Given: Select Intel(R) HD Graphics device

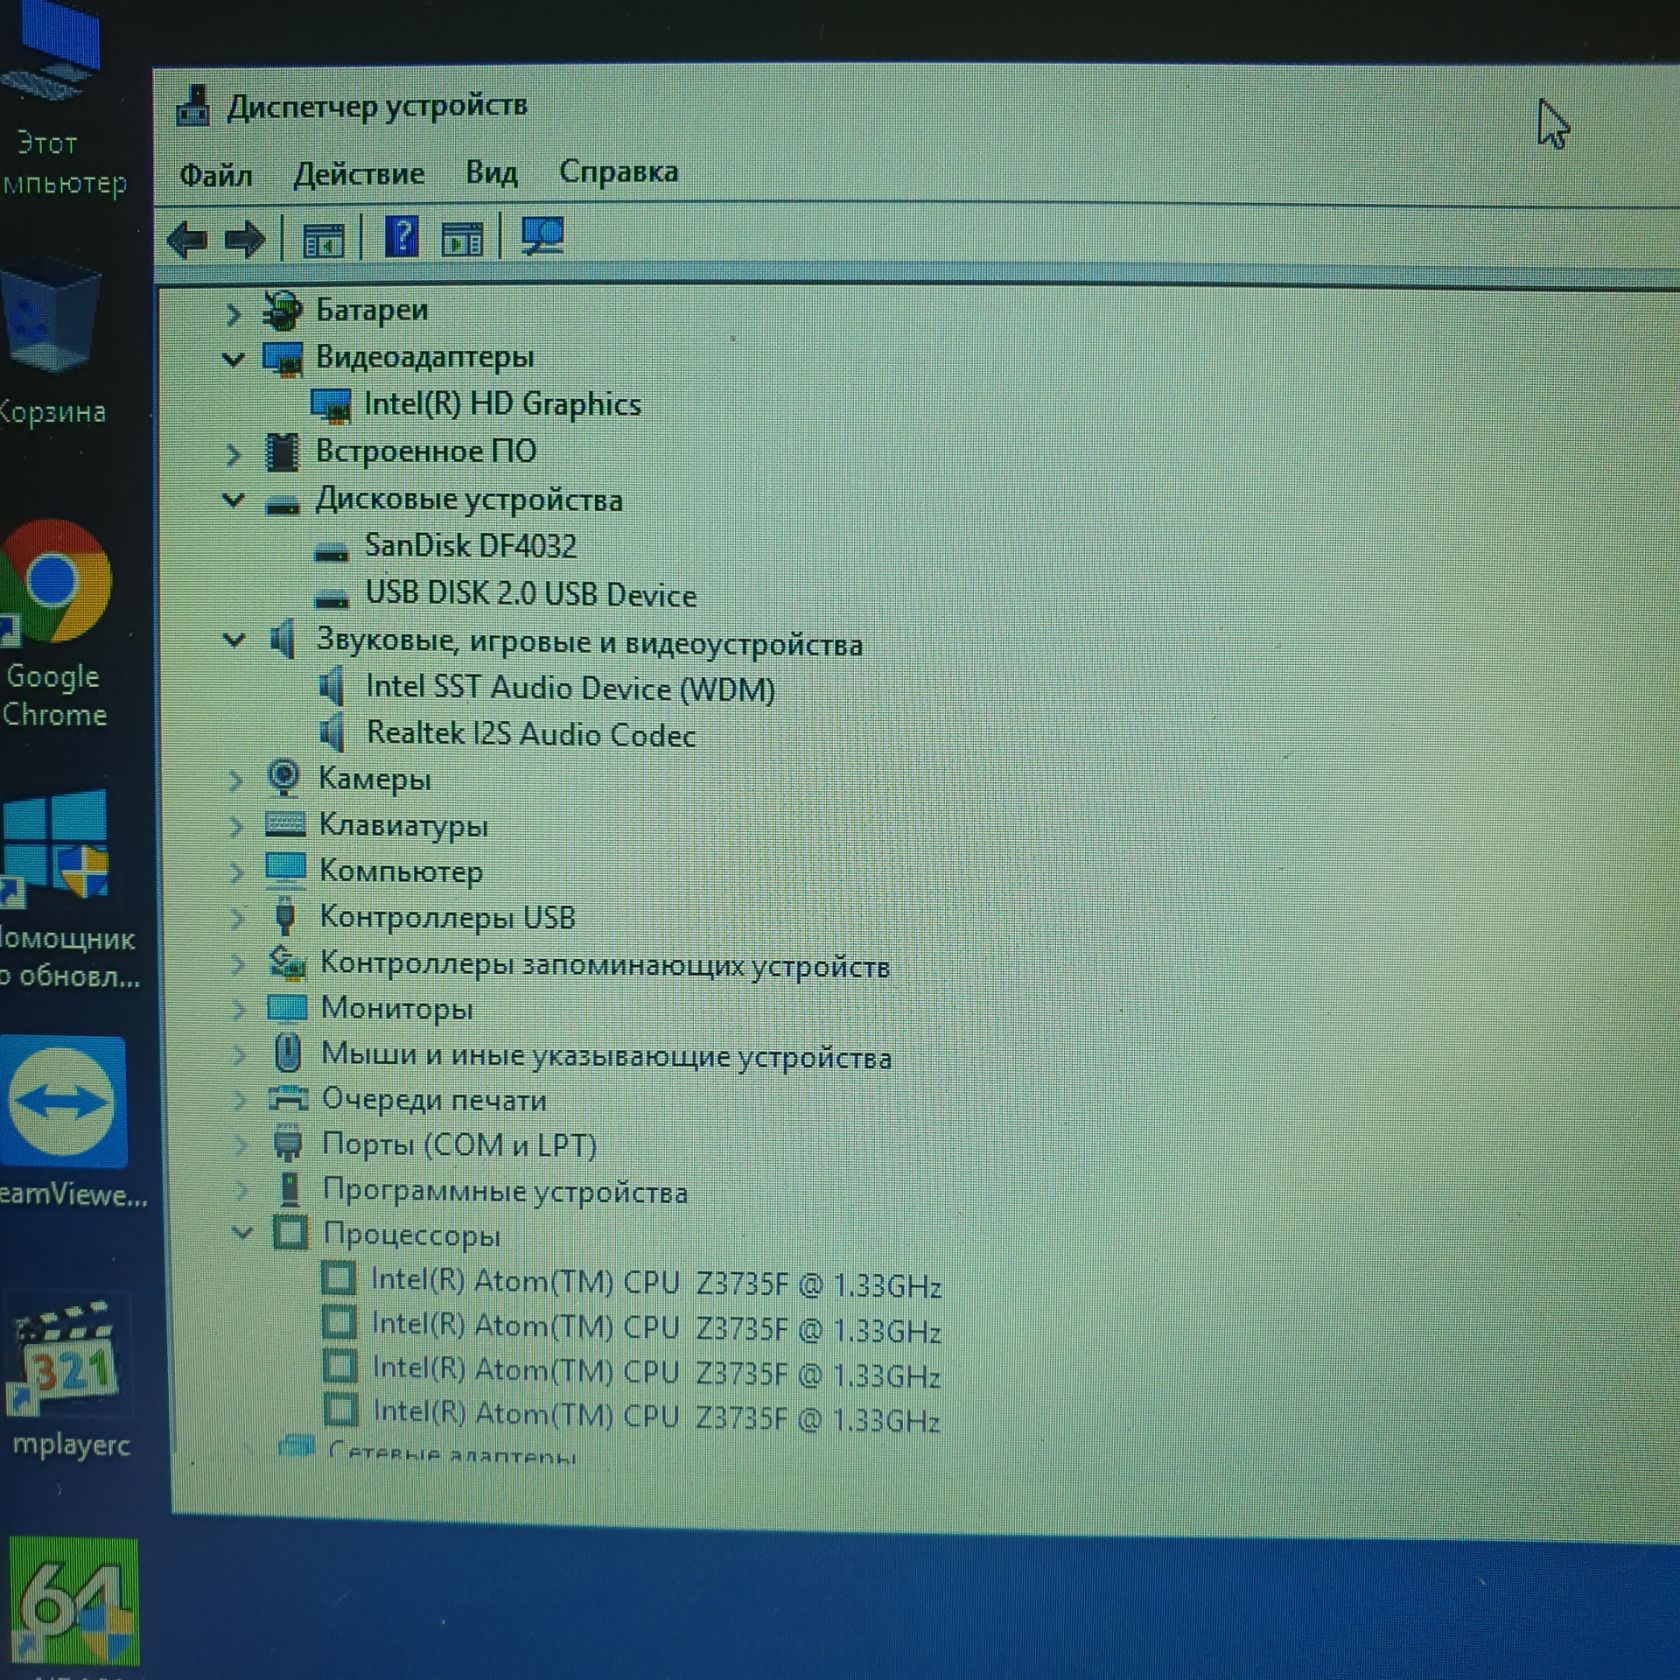Looking at the screenshot, I should coord(502,404).
